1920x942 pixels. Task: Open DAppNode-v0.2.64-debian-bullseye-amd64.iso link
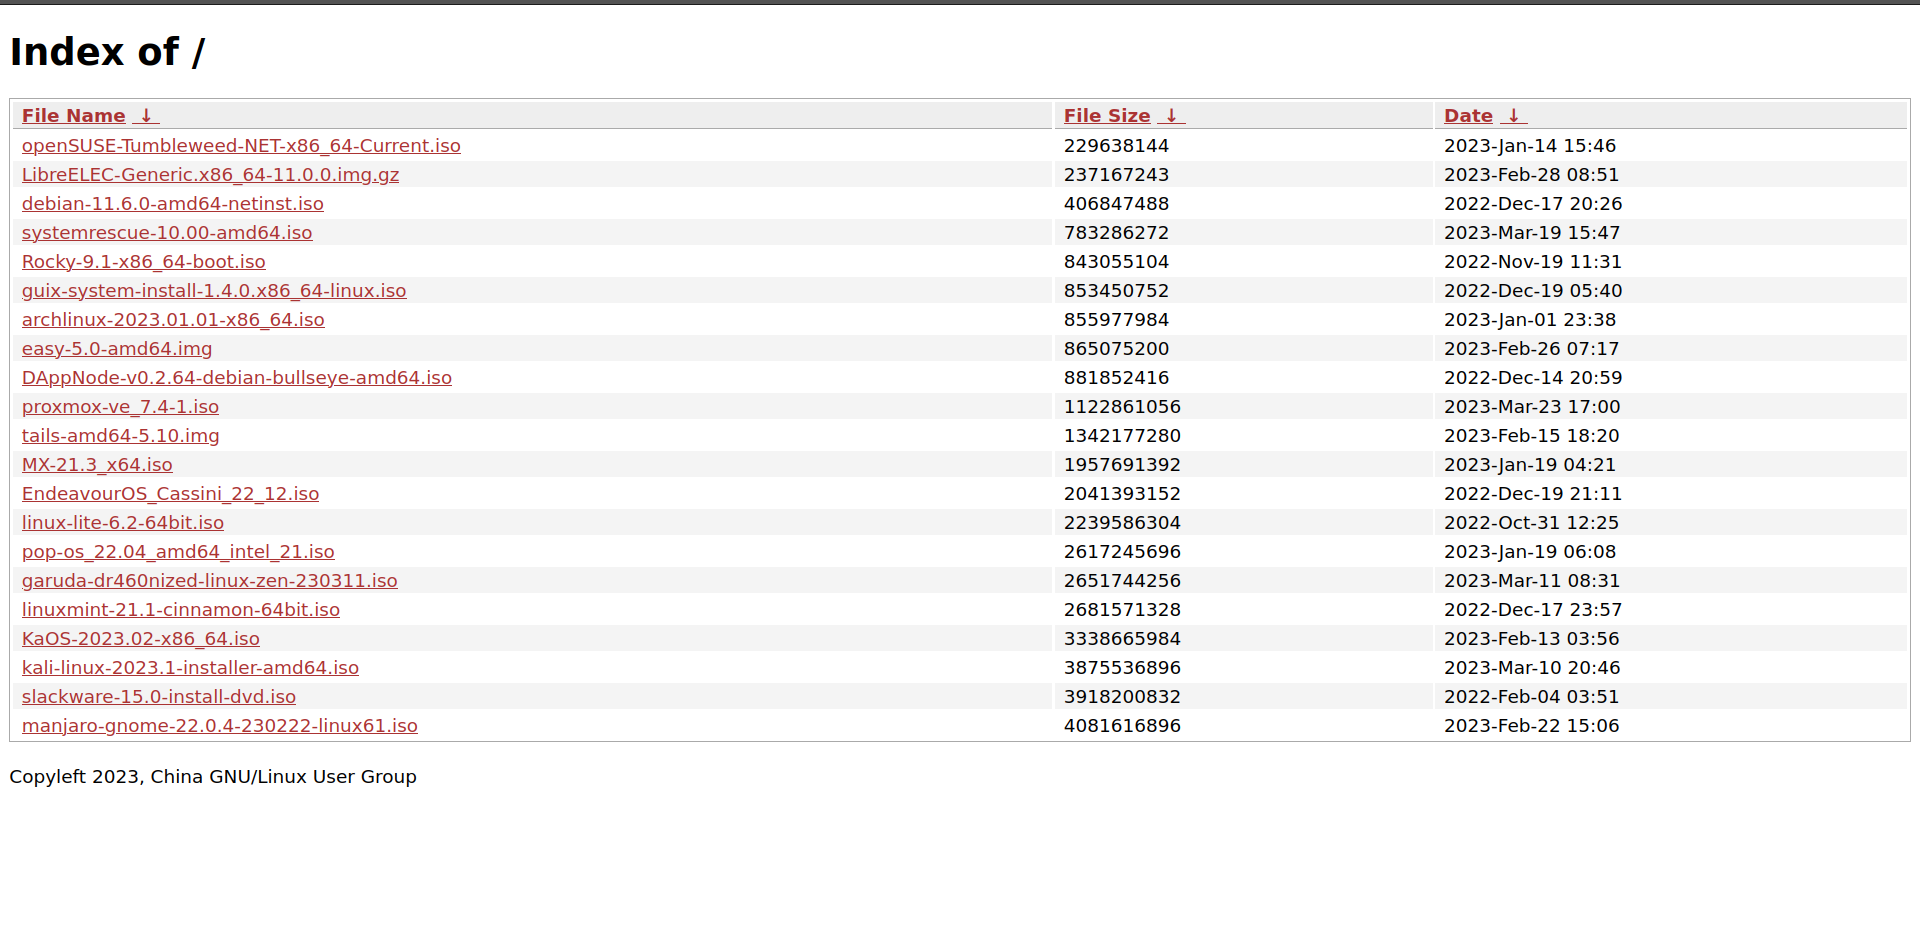pyautogui.click(x=237, y=378)
